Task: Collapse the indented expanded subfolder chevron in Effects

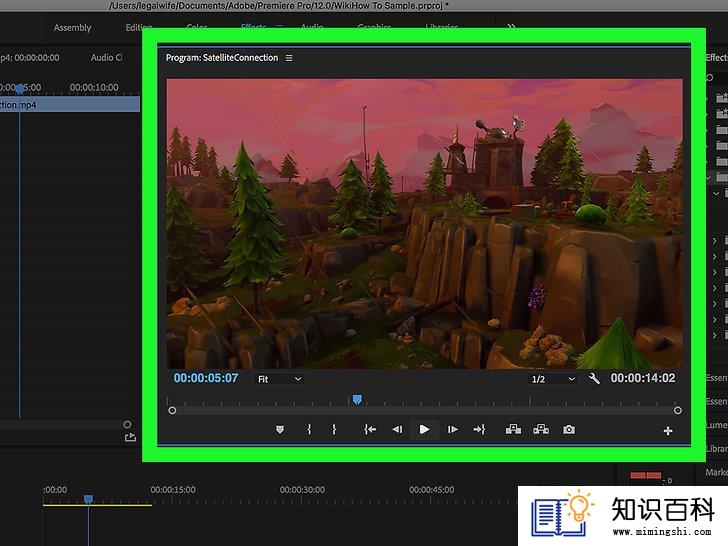Action: (x=716, y=193)
